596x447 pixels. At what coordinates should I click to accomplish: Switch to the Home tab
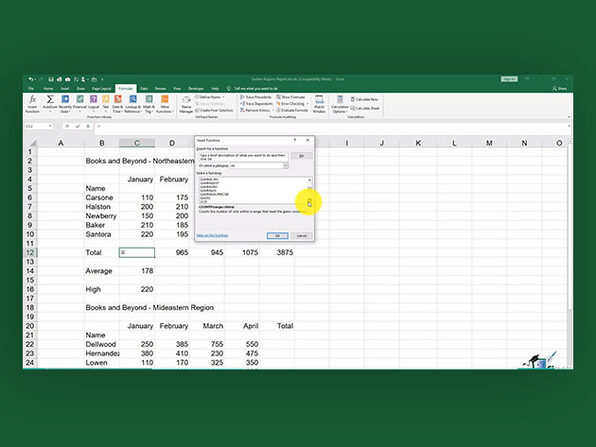(48, 89)
